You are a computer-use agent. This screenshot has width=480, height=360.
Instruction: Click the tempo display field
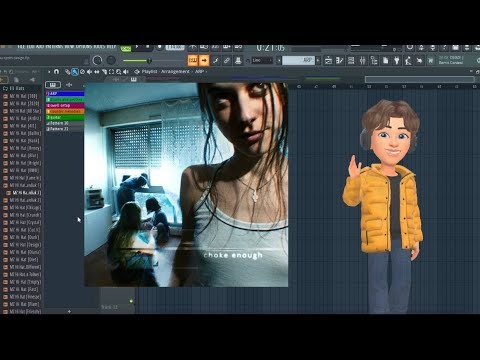point(175,47)
